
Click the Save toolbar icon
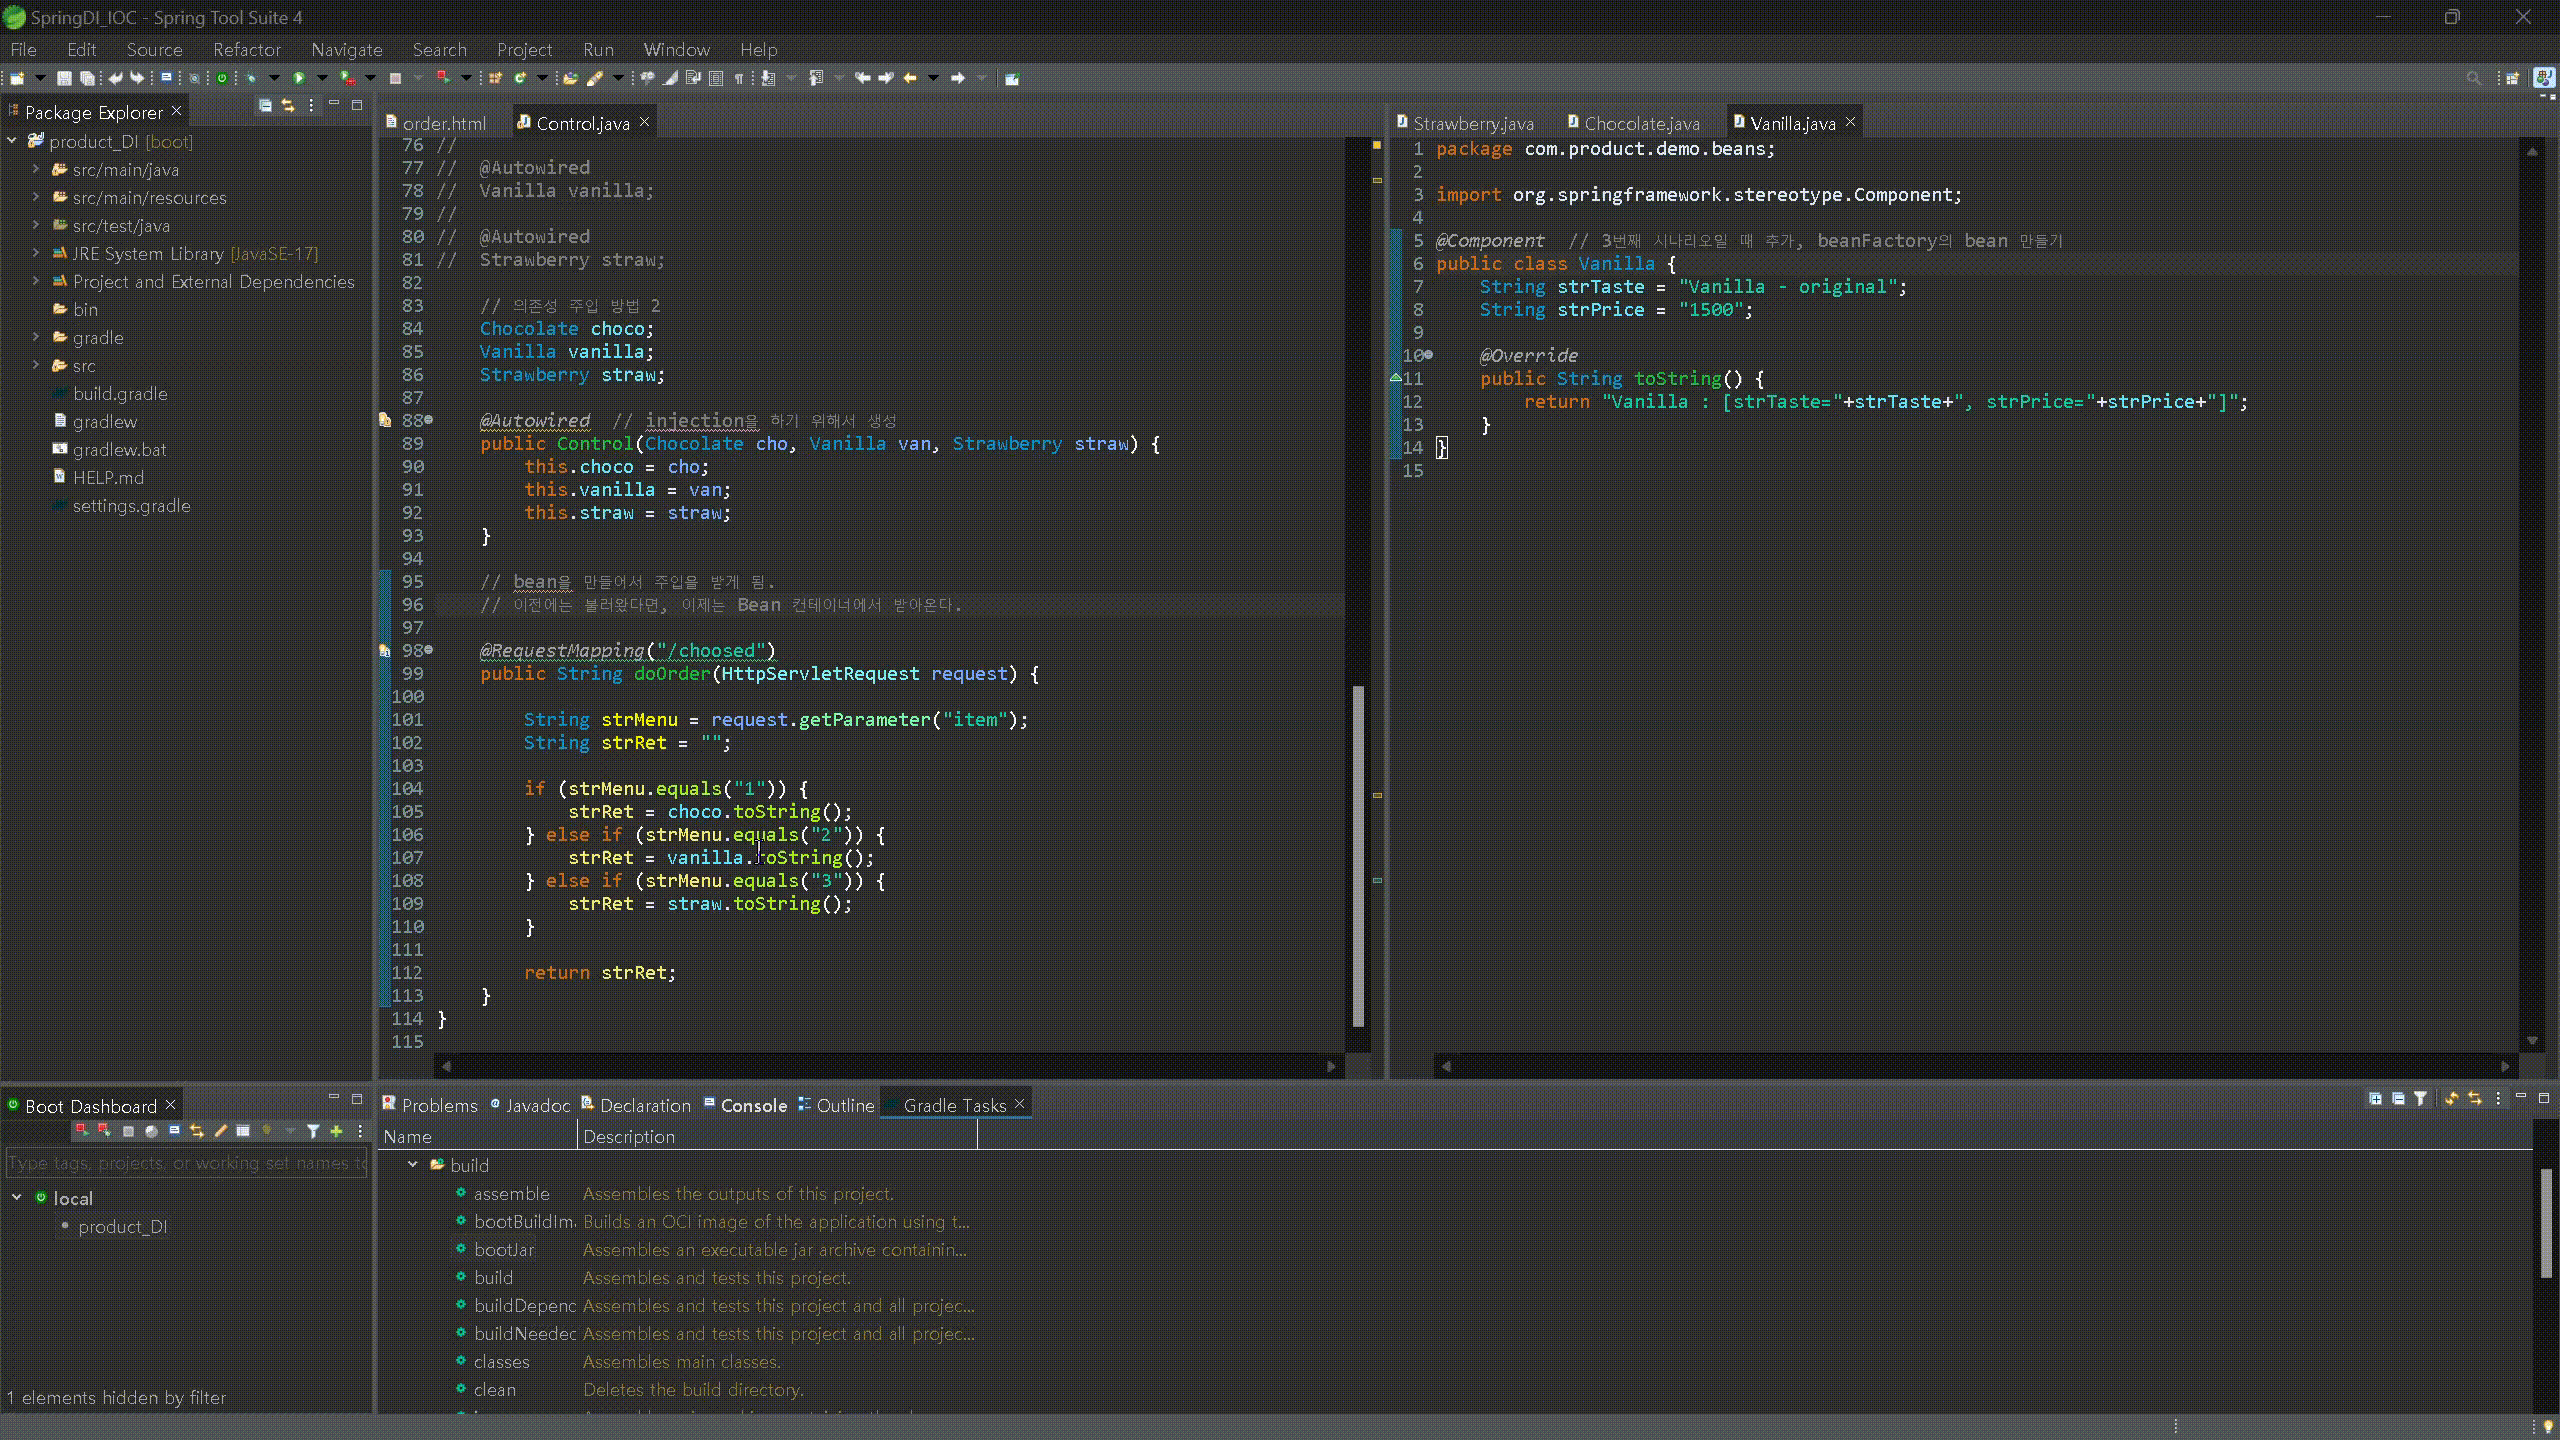coord(63,78)
